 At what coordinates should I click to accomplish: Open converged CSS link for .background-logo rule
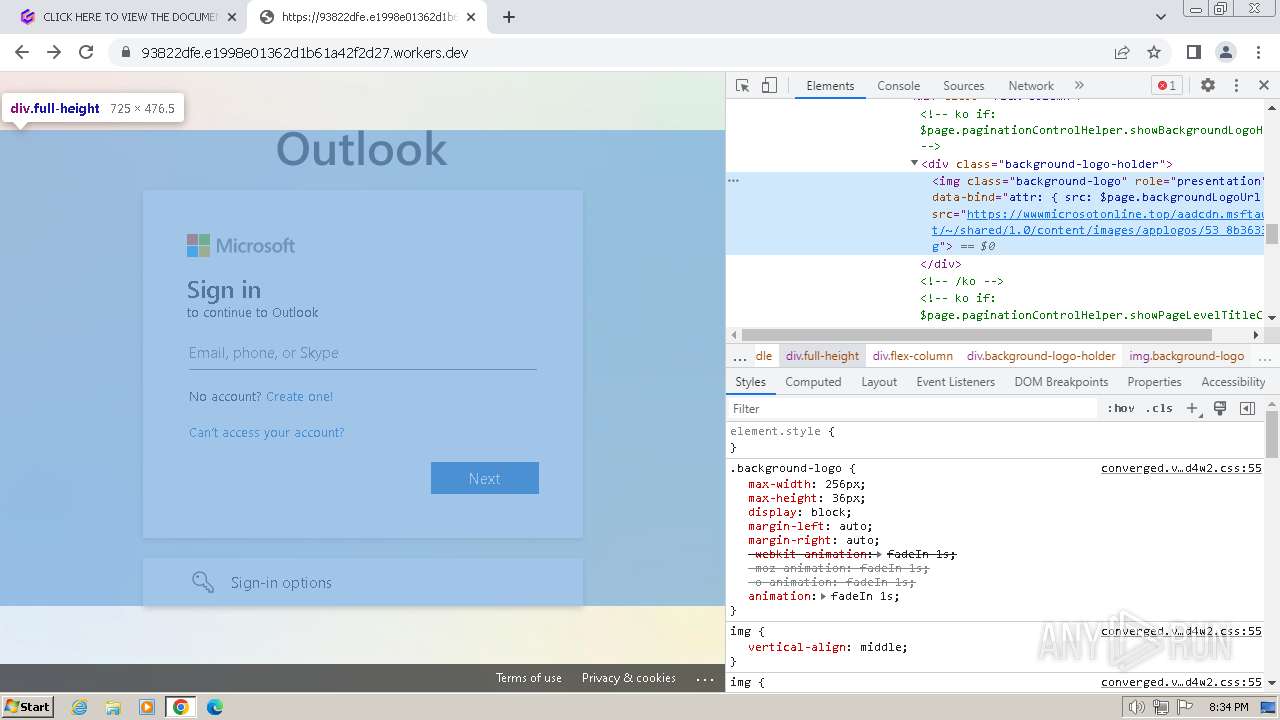point(1181,468)
